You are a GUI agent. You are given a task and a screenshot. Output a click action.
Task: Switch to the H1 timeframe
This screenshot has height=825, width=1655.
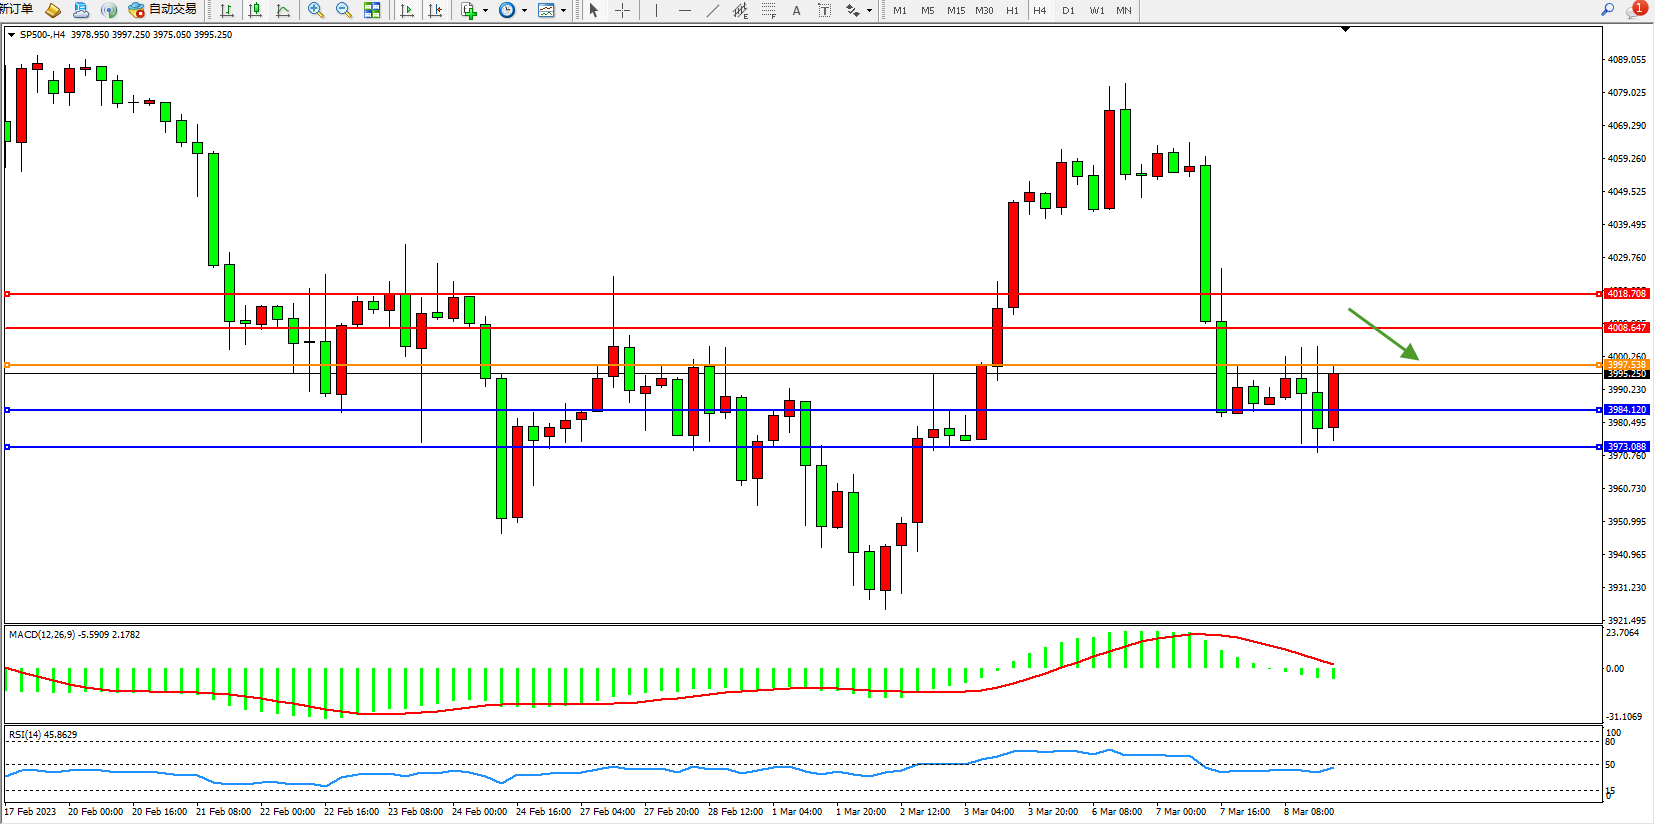tap(1012, 10)
